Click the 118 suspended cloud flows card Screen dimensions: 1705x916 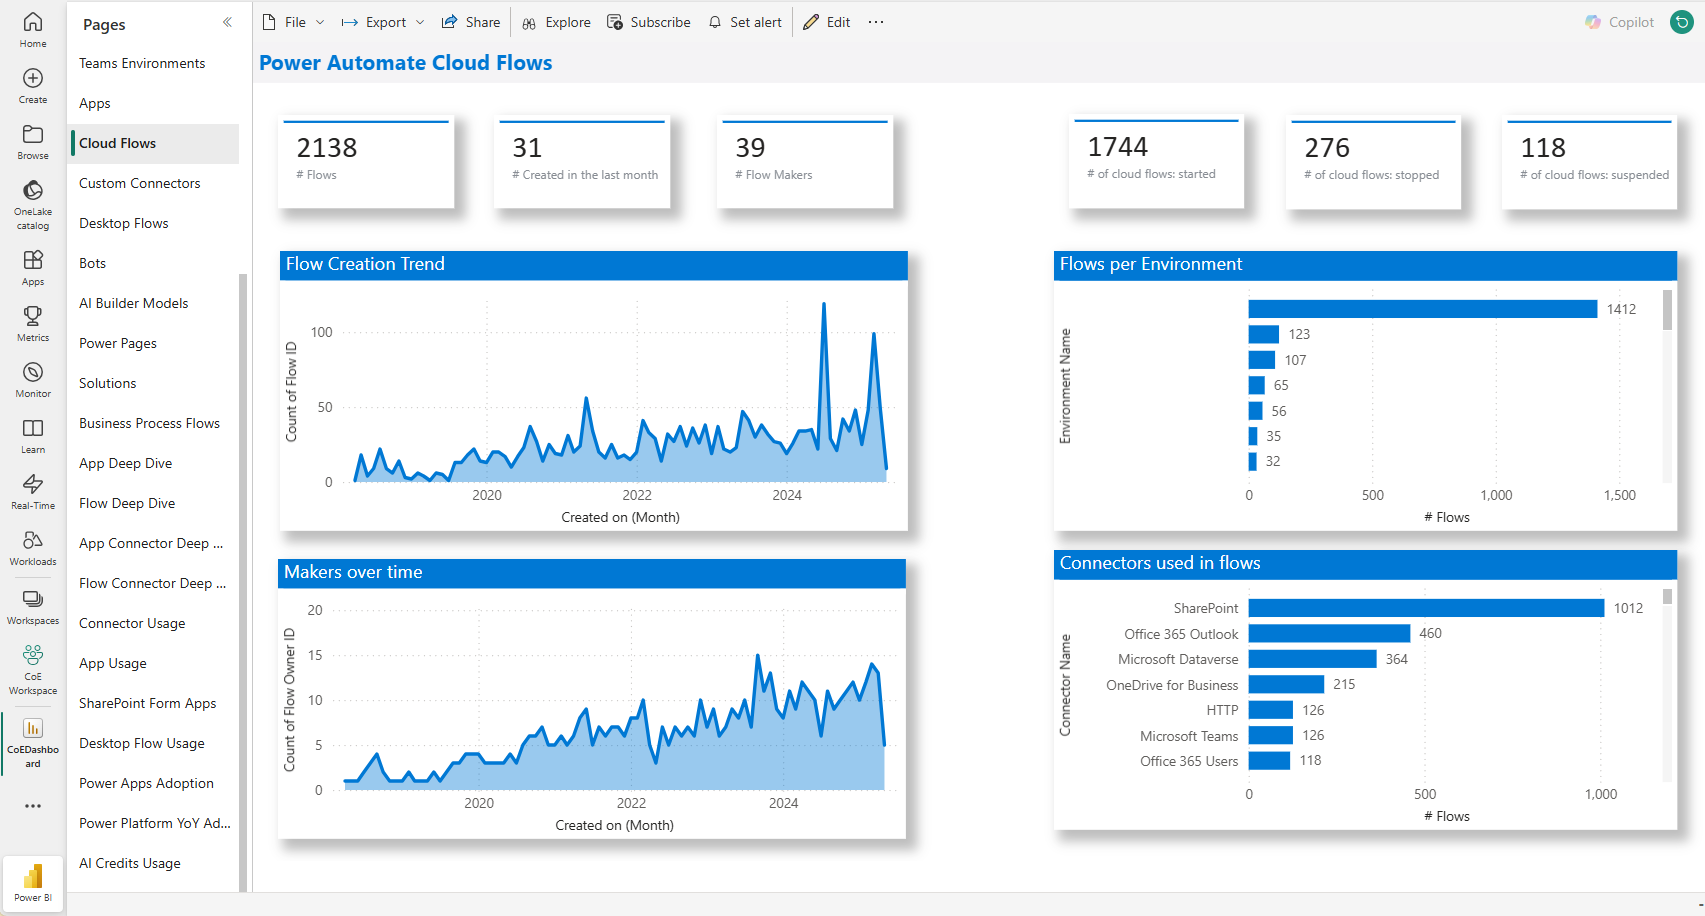point(1590,163)
